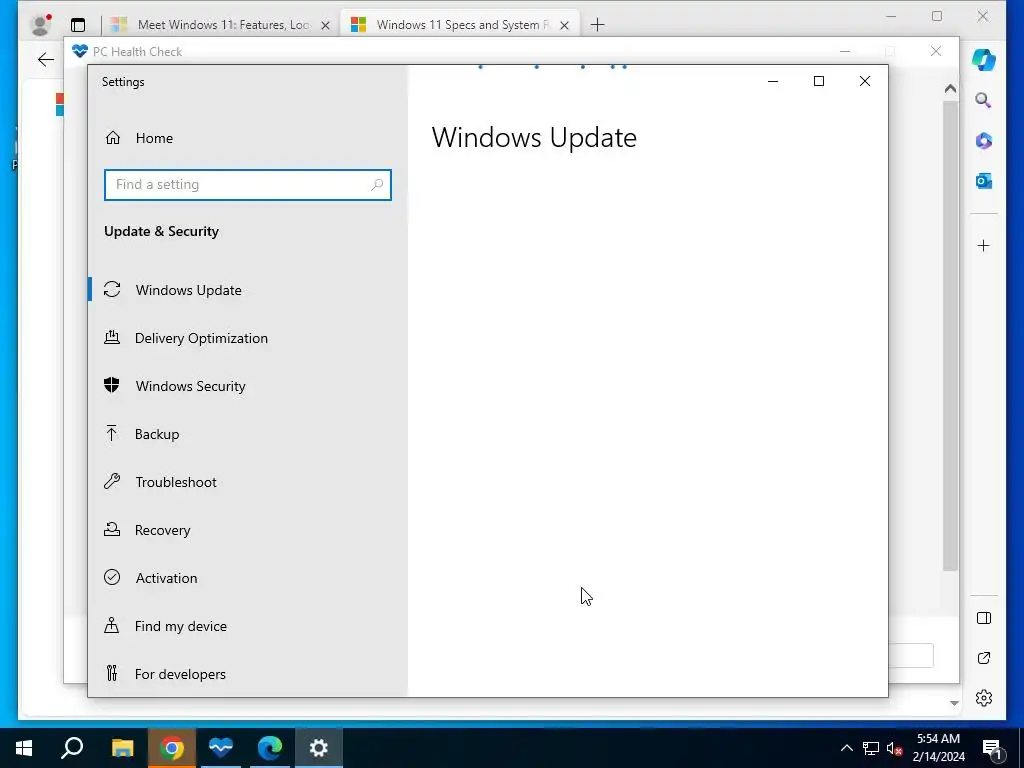Switch to Windows 11 Specs and System tab

coord(460,25)
